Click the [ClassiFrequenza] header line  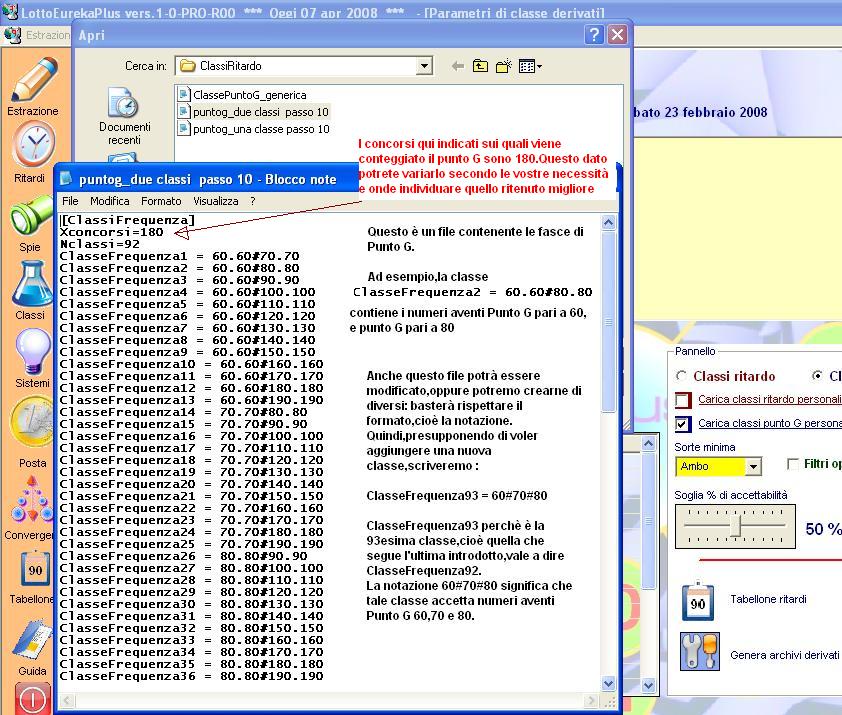pyautogui.click(x=127, y=220)
